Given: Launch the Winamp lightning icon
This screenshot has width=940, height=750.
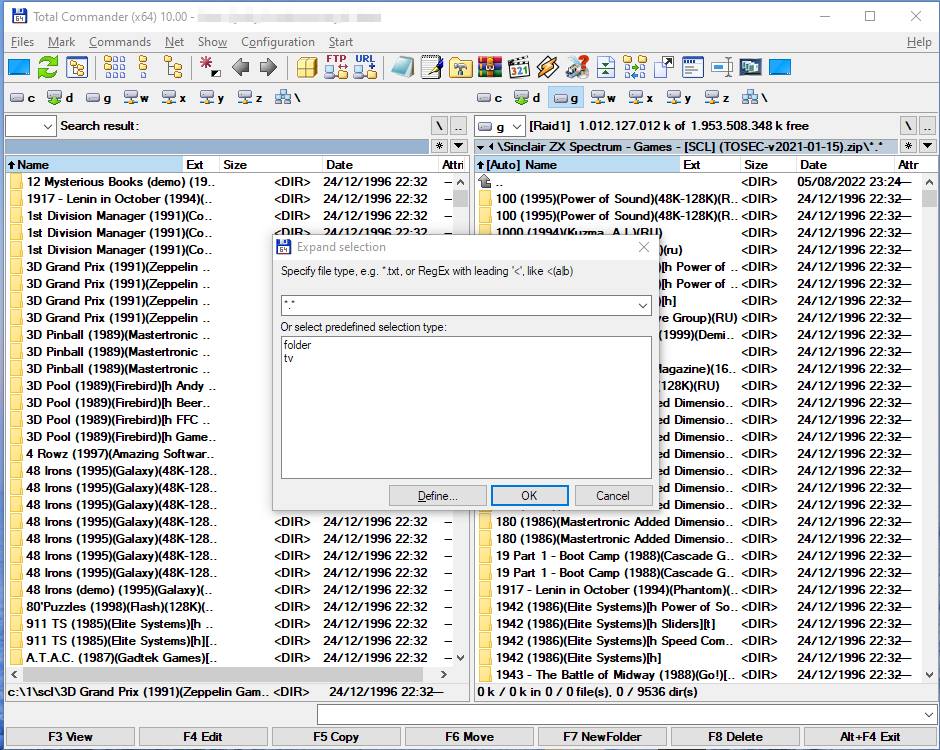Looking at the screenshot, I should [x=548, y=67].
